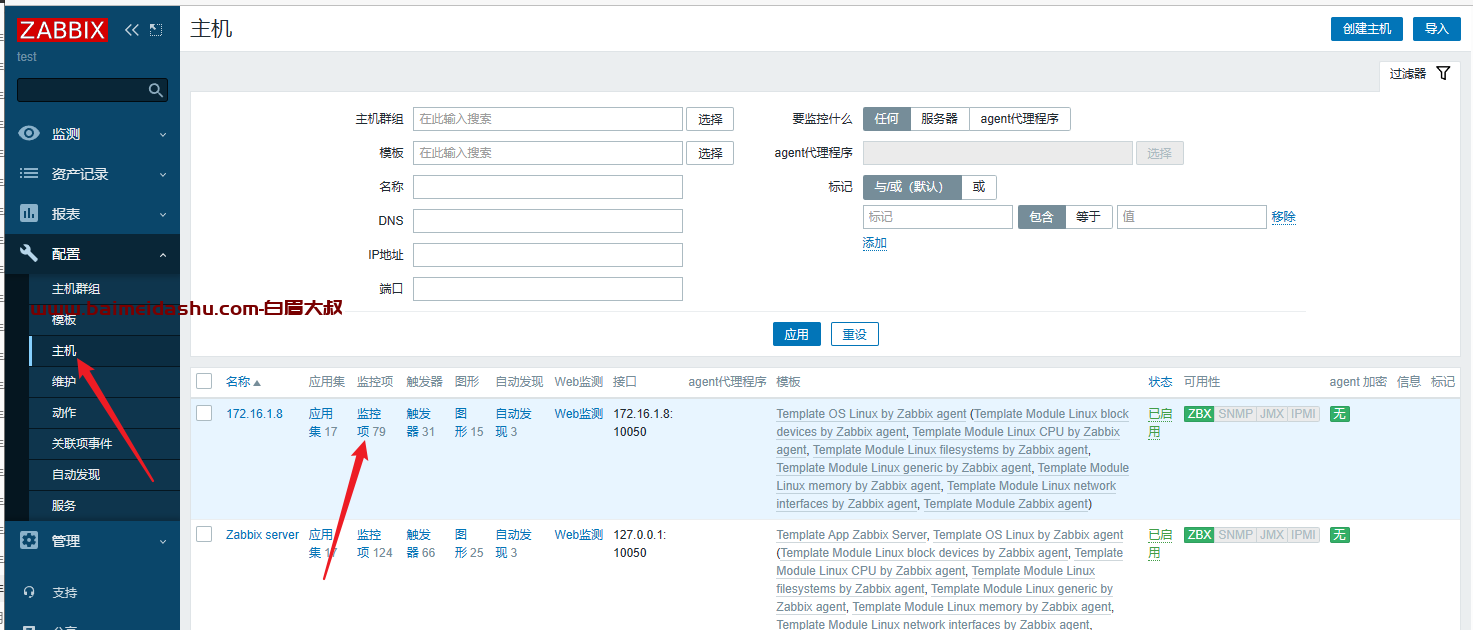Open 主机 in sidebar

(x=104, y=351)
